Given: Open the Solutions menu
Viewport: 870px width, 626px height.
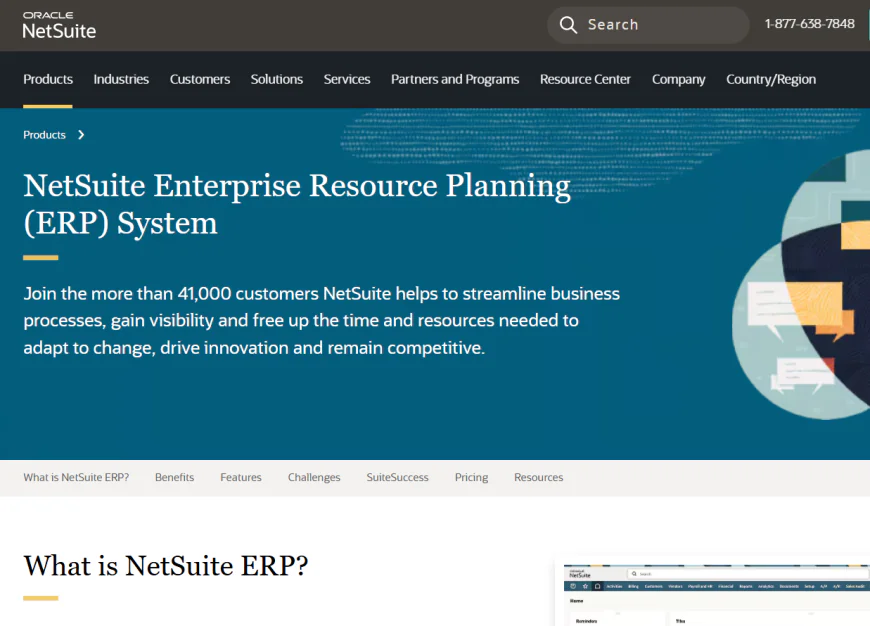Looking at the screenshot, I should [x=276, y=79].
